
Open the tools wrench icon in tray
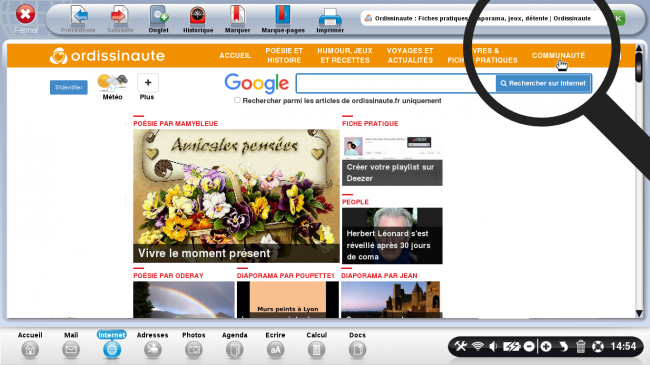coord(460,346)
